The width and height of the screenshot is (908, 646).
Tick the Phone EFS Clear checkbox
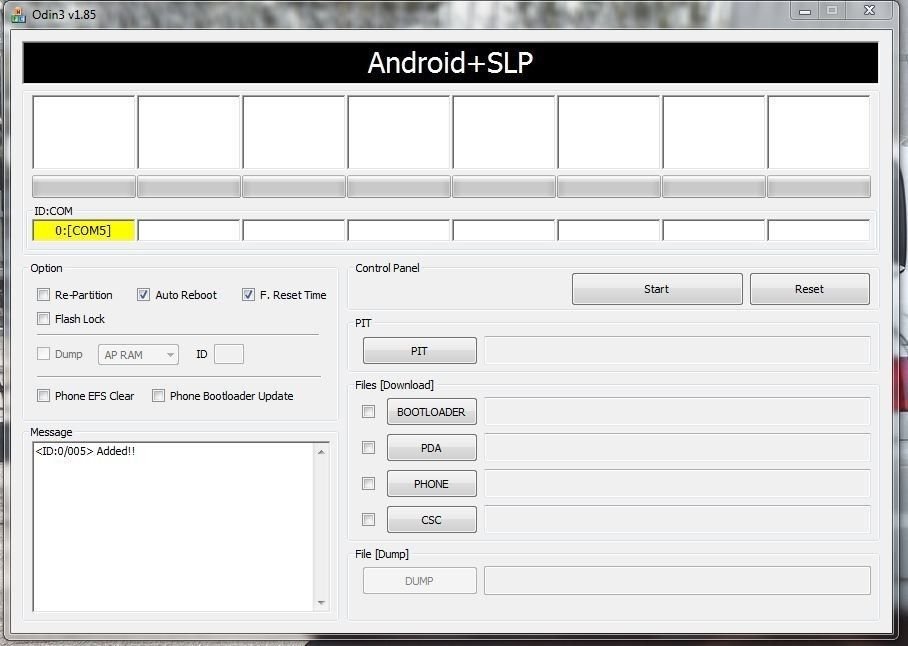click(x=43, y=395)
